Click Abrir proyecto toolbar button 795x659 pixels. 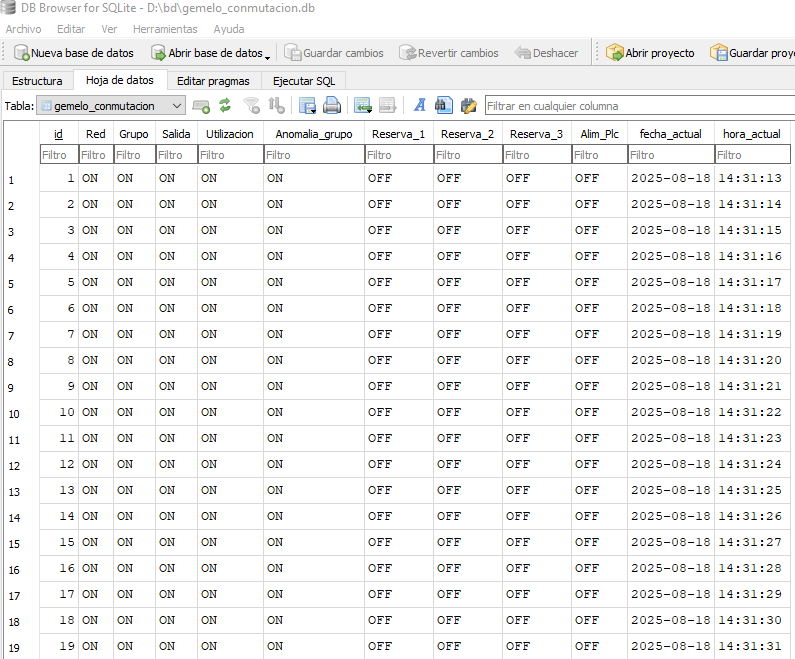coord(650,53)
